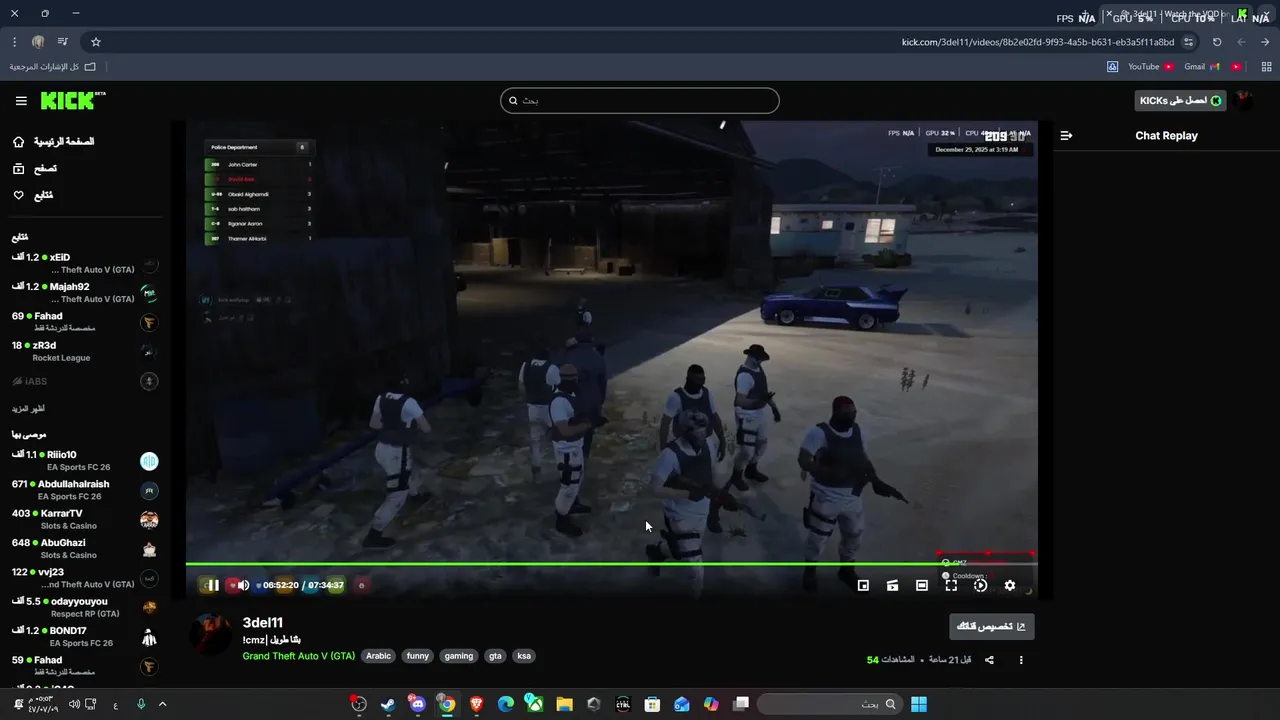Open Microsoft Edge from the taskbar
Viewport: 1280px width, 720px height.
point(506,704)
